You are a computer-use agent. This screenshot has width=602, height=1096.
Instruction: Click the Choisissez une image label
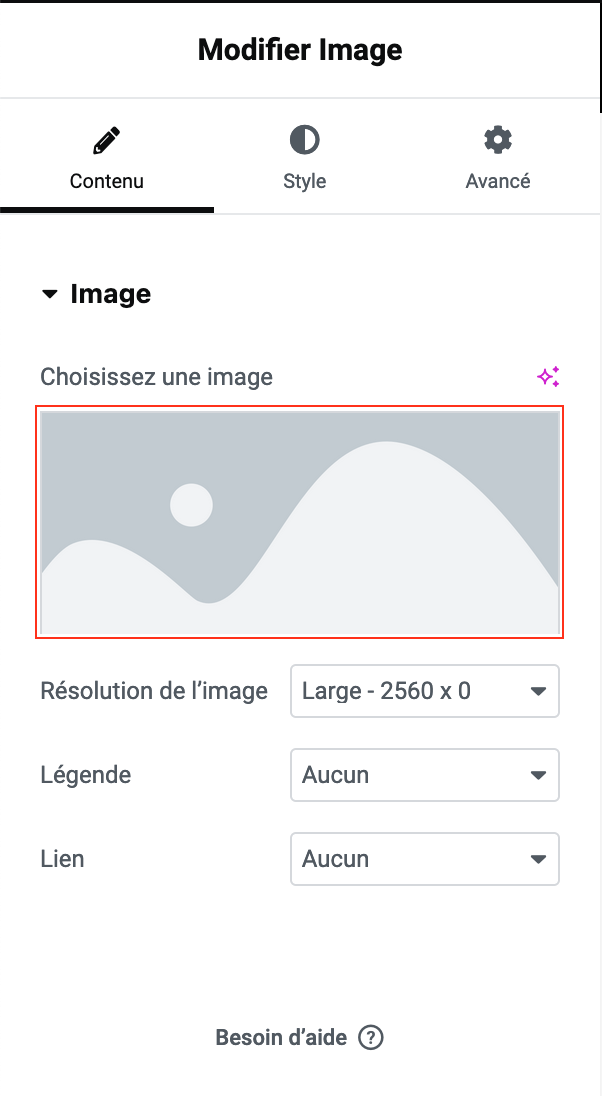pyautogui.click(x=156, y=377)
